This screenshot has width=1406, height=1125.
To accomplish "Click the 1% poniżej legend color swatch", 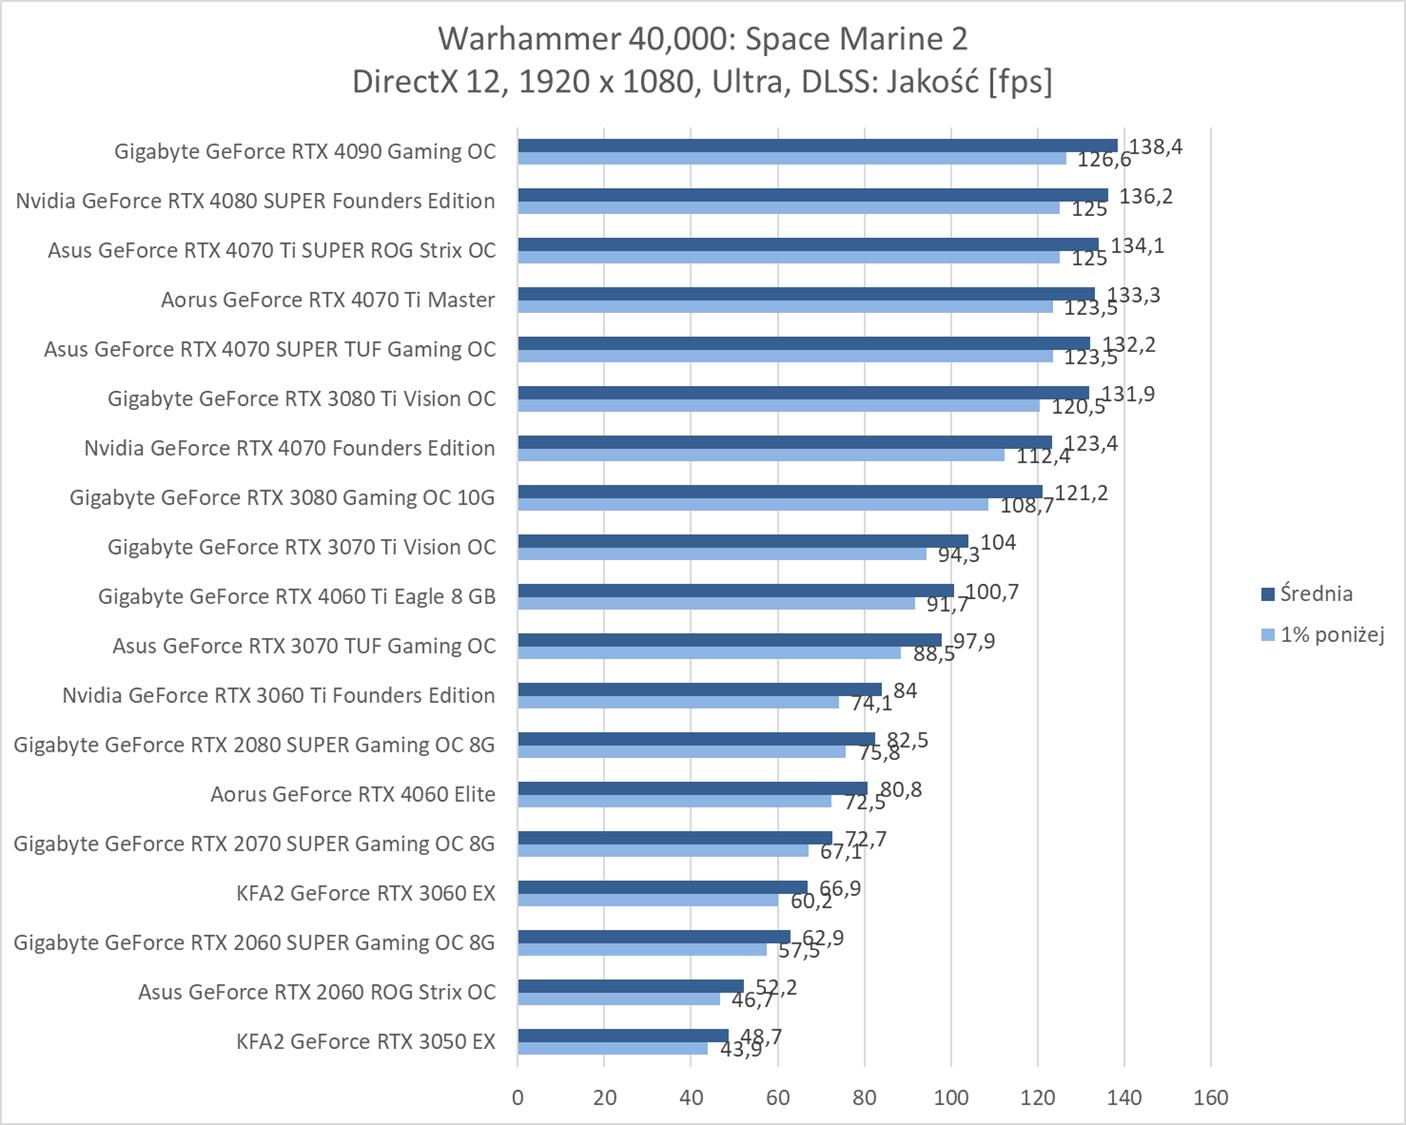I will (x=1268, y=635).
